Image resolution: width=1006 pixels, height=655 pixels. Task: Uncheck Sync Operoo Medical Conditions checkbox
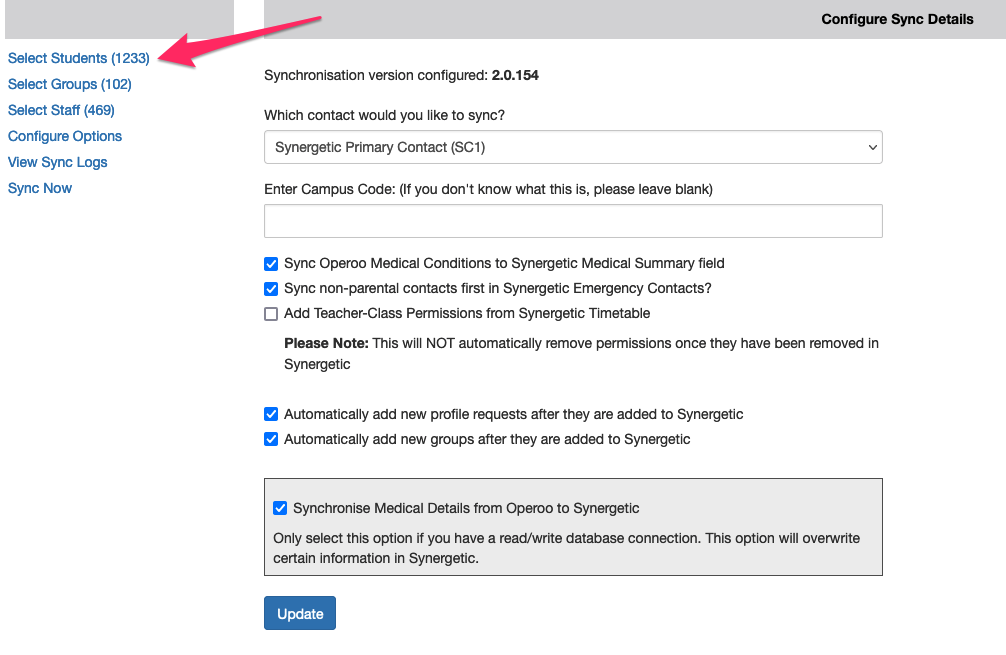(x=271, y=264)
